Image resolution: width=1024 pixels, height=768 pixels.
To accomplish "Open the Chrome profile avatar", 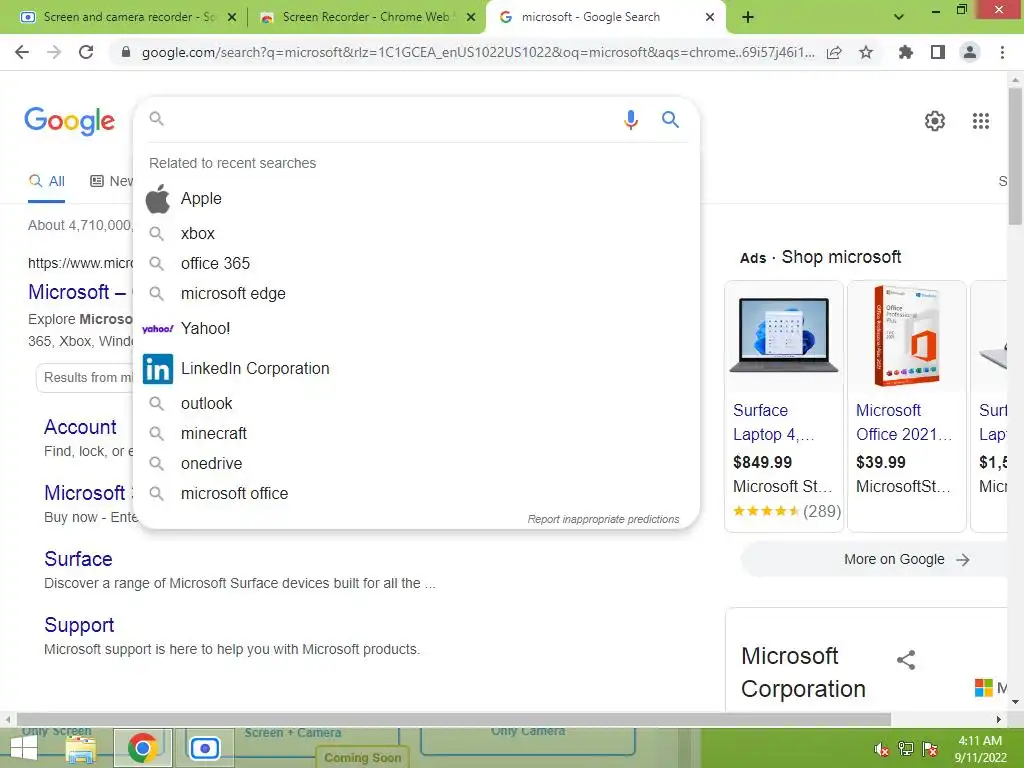I will (x=970, y=52).
